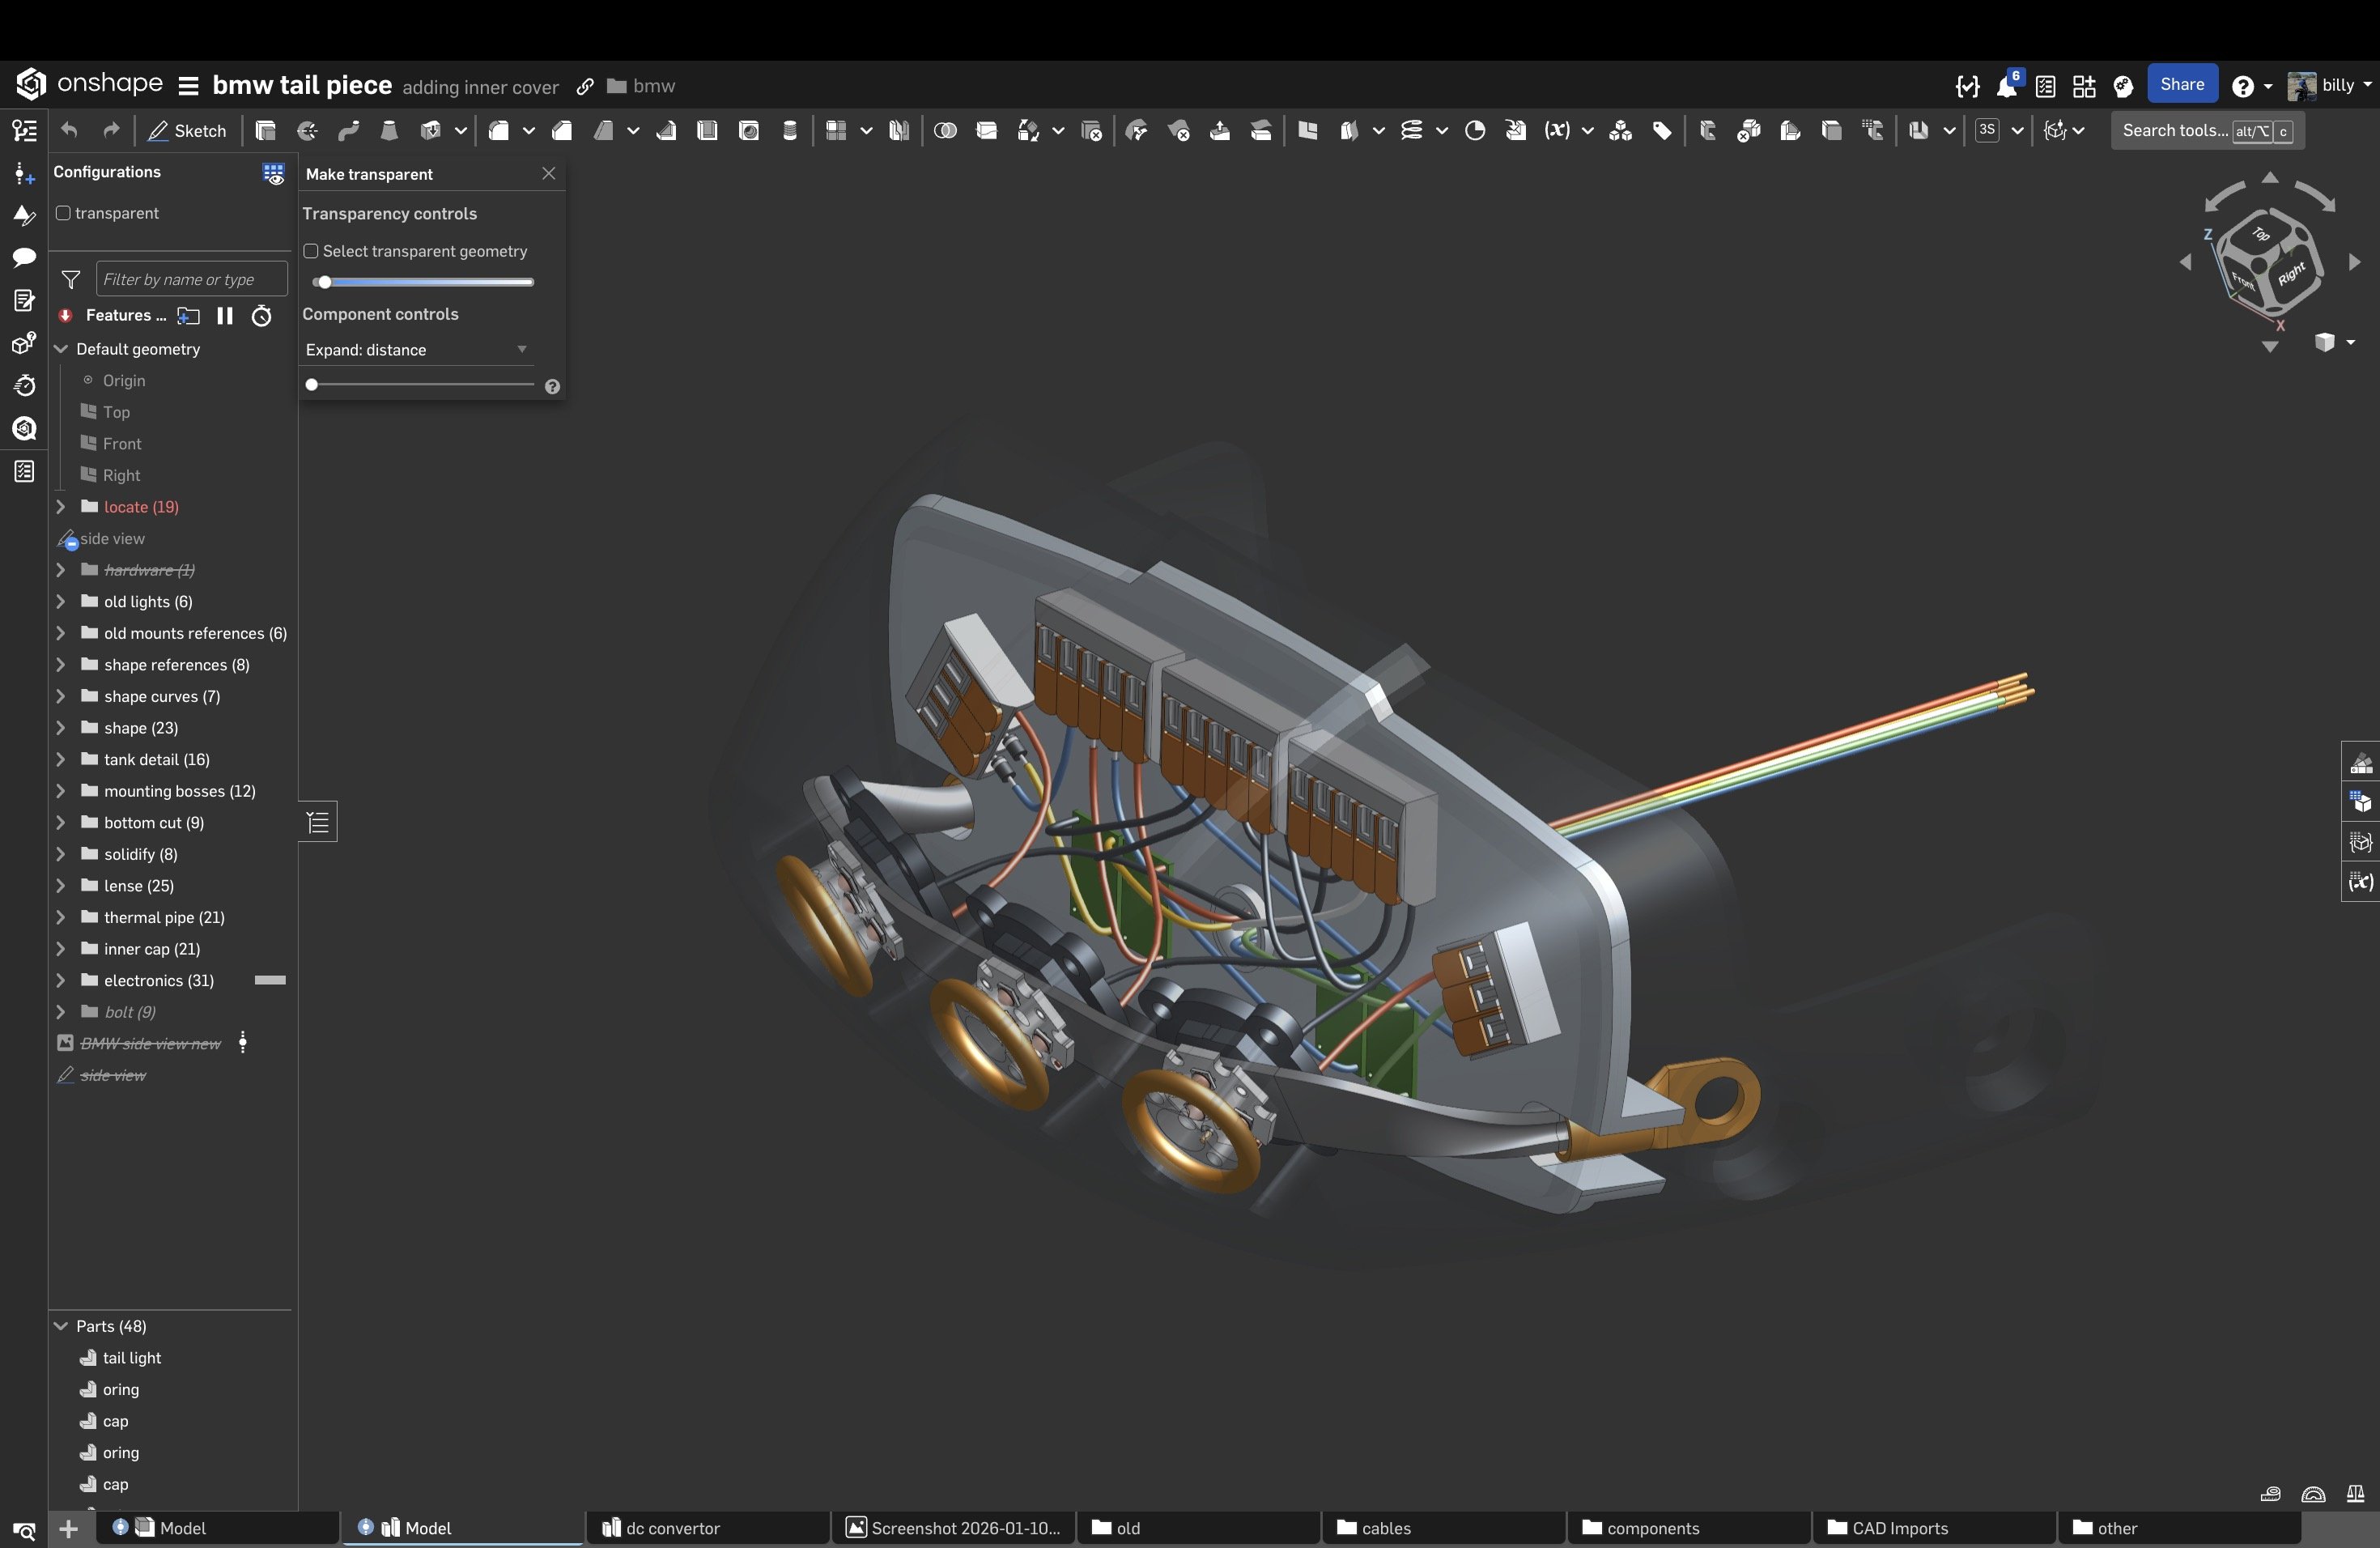
Task: Click the Share button
Action: [2181, 85]
